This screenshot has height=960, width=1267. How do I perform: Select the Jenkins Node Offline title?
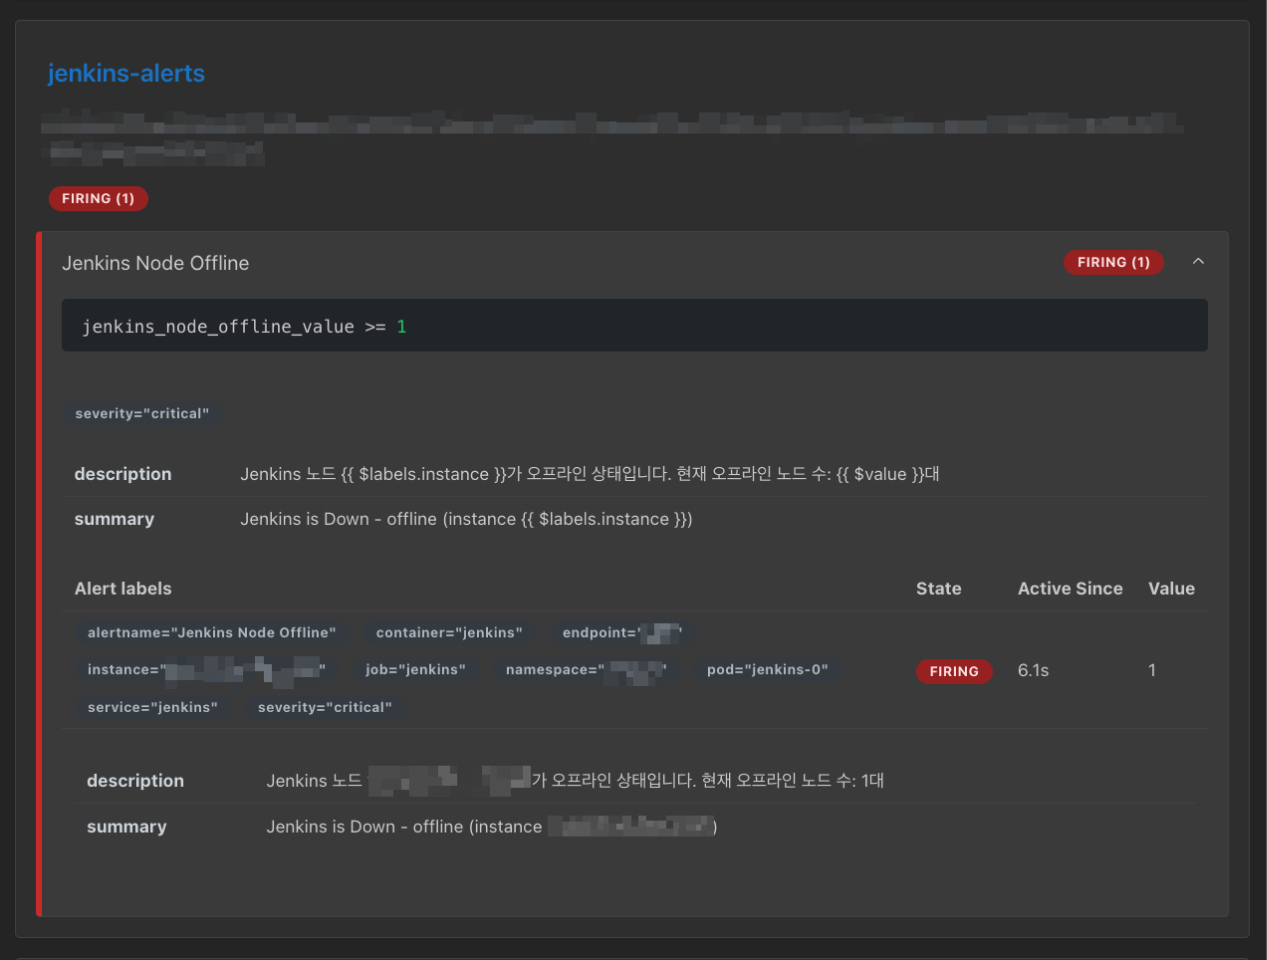pyautogui.click(x=156, y=263)
